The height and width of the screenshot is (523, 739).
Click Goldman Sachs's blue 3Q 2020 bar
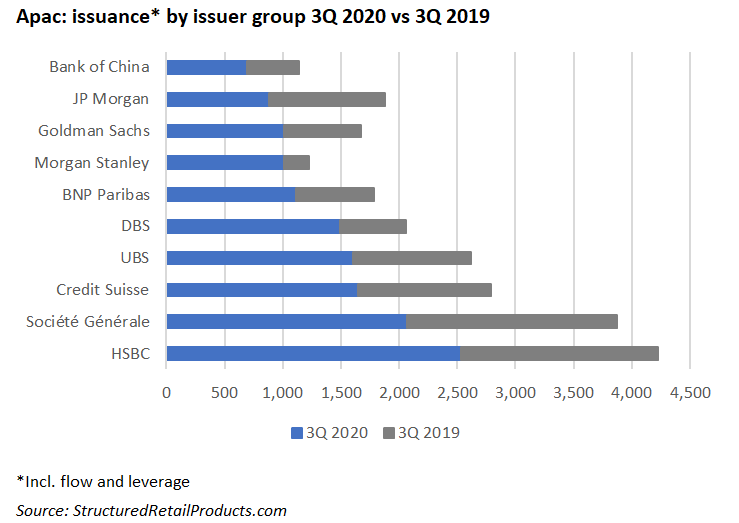coord(225,131)
